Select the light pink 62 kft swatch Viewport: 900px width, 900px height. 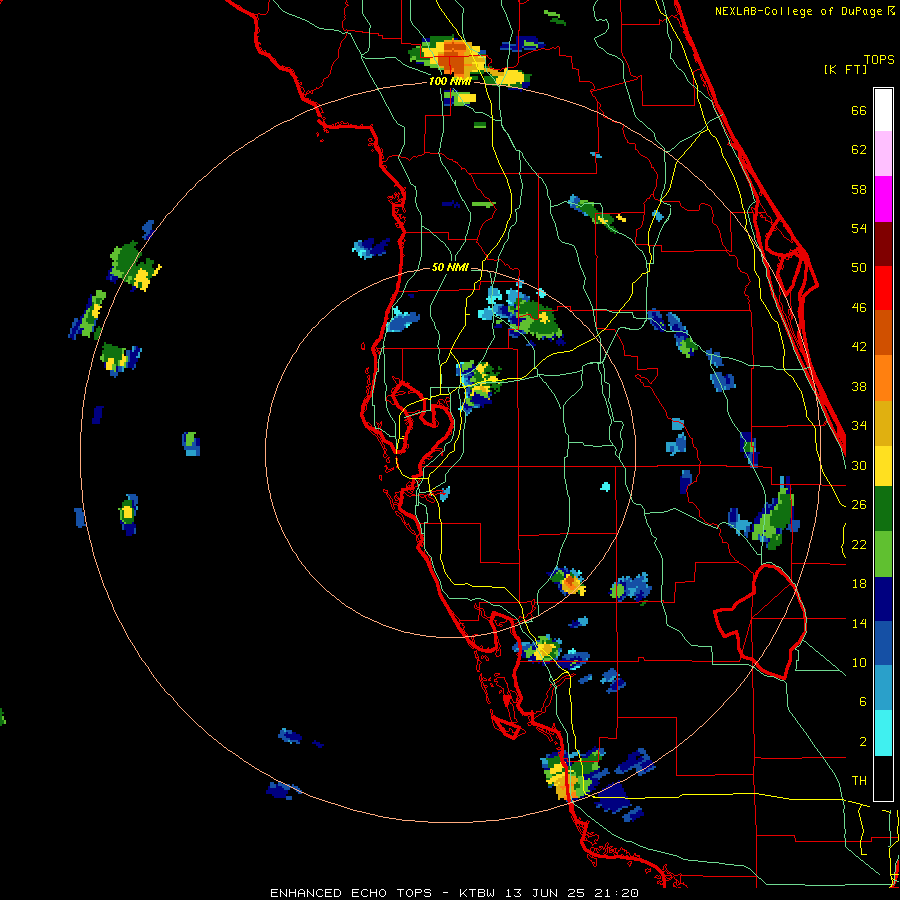click(883, 154)
